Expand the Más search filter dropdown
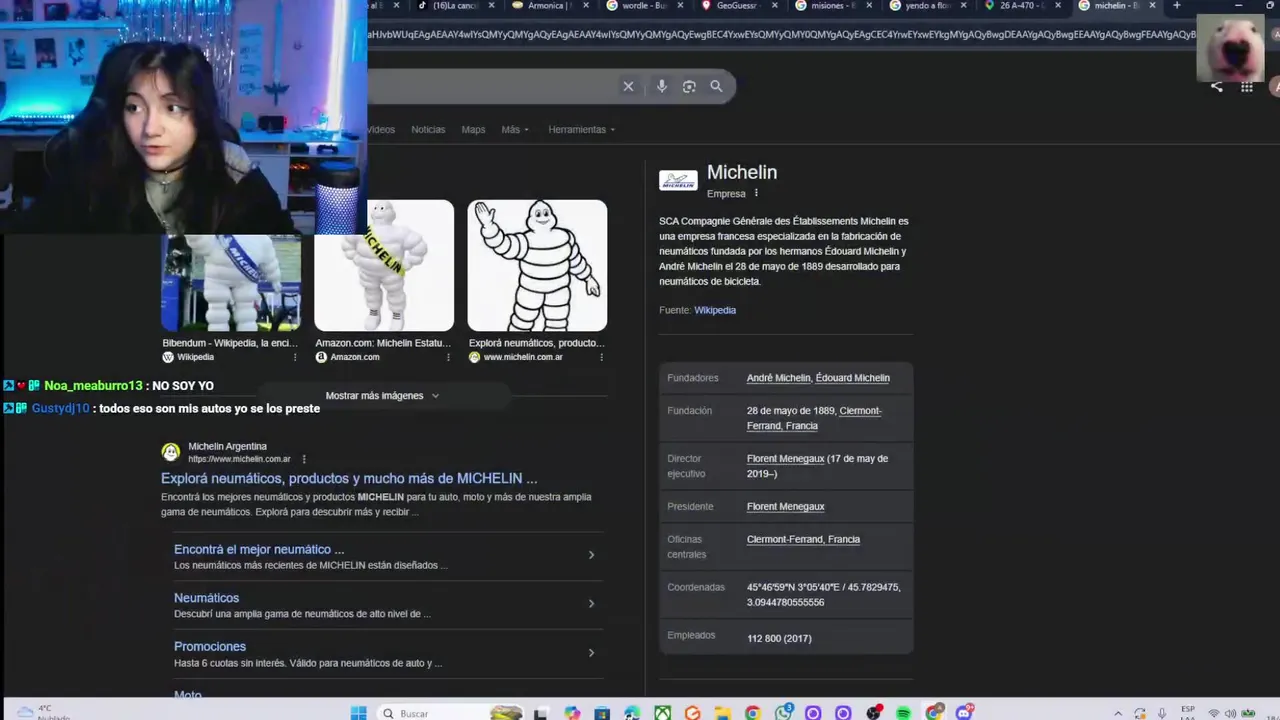This screenshot has height=720, width=1280. pos(515,129)
